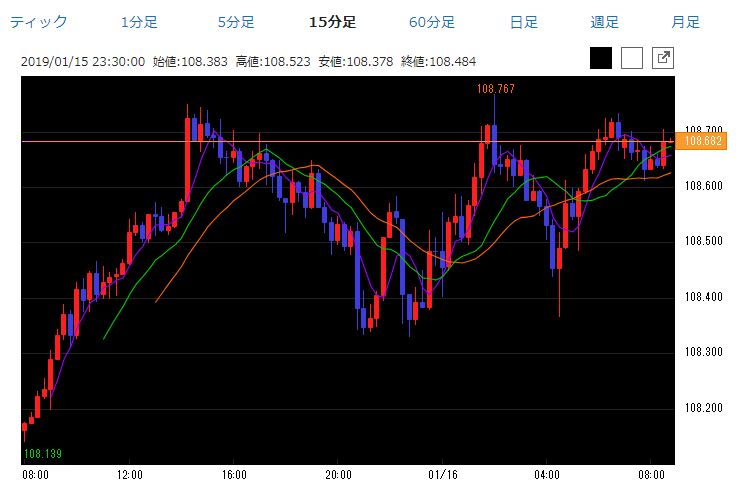This screenshot has height=487, width=736.
Task: Select the 5分足 timeframe tab
Action: pos(236,22)
